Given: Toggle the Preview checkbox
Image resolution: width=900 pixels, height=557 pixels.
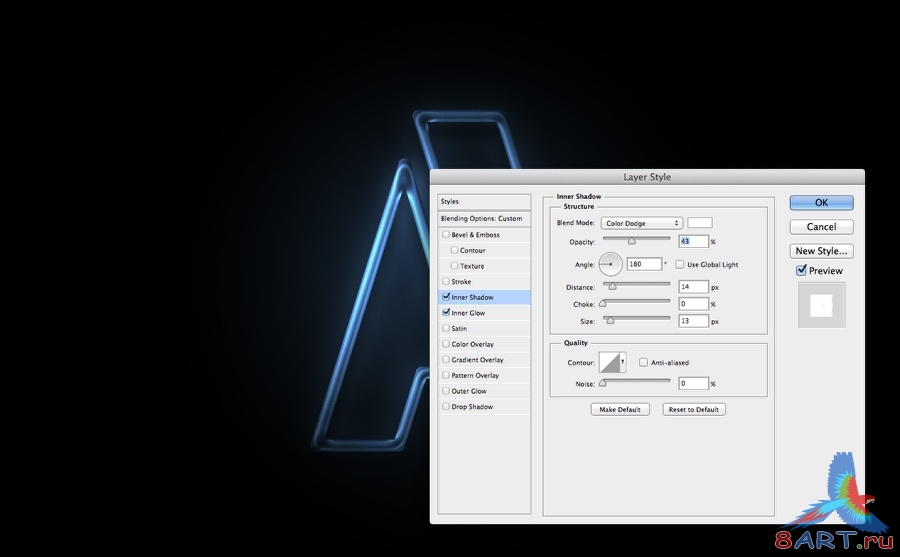Looking at the screenshot, I should [x=801, y=270].
